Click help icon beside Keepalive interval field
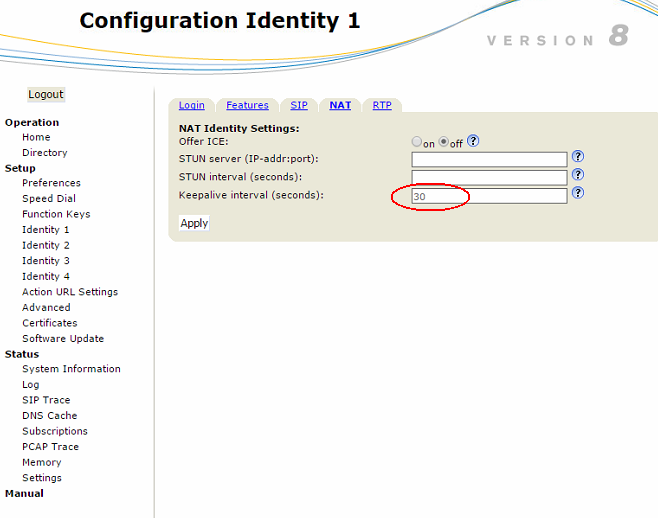The image size is (658, 518). [x=577, y=193]
